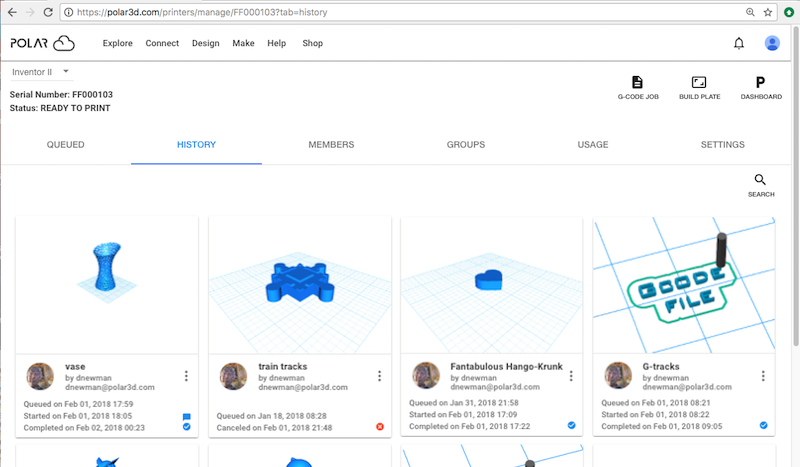
Task: Click the vase completed checkmark icon
Action: [x=187, y=427]
